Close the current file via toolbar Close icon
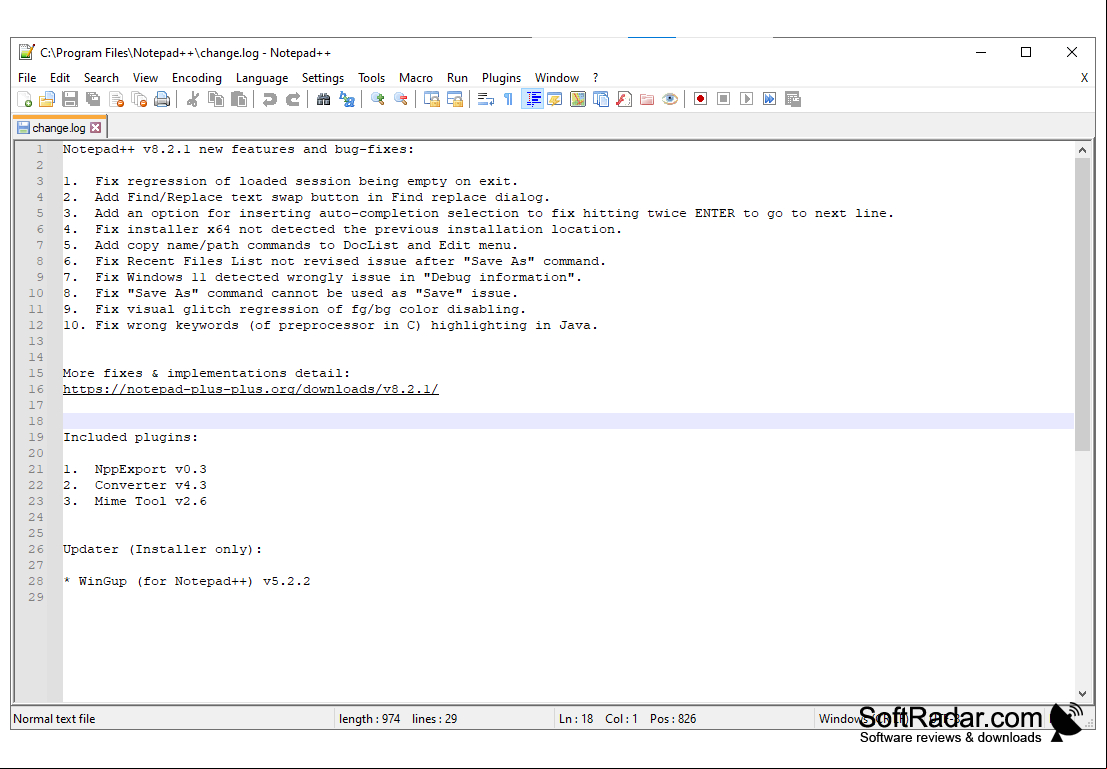Image resolution: width=1107 pixels, height=769 pixels. [116, 100]
